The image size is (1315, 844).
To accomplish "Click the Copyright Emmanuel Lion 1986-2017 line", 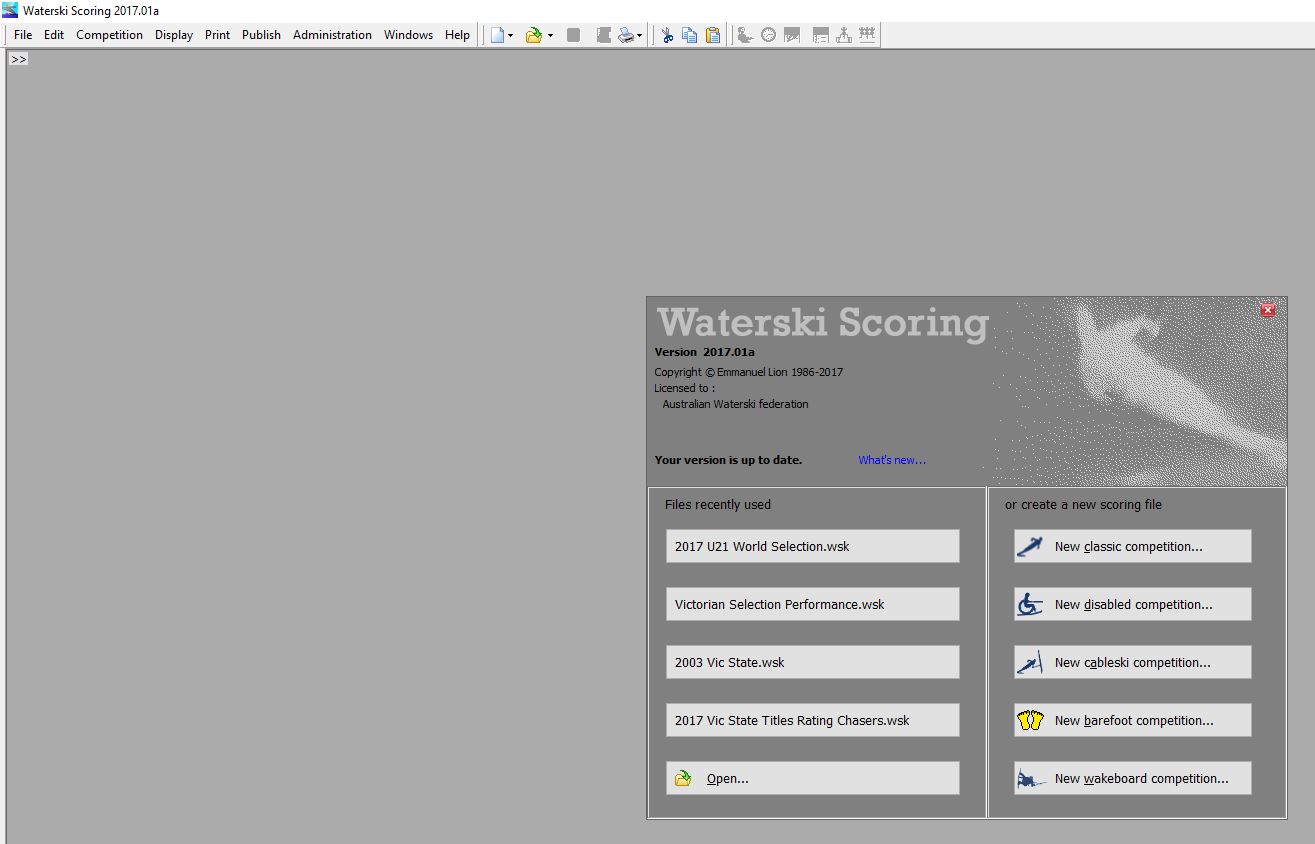I will (x=748, y=372).
